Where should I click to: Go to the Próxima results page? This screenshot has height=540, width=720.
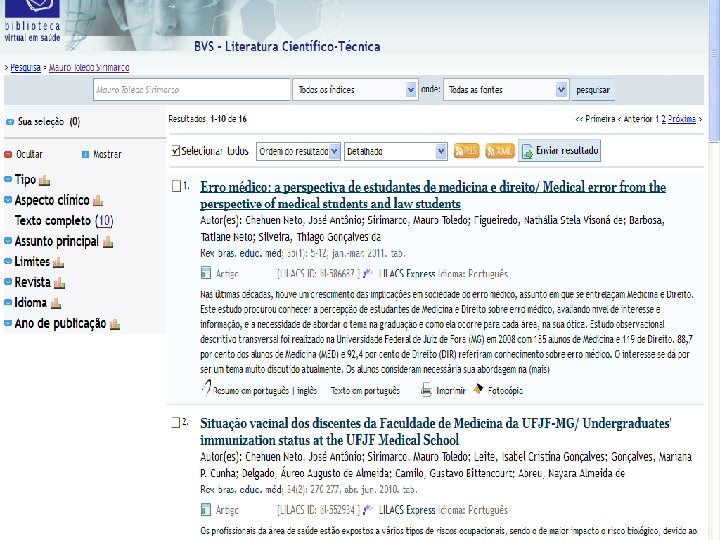pyautogui.click(x=681, y=119)
